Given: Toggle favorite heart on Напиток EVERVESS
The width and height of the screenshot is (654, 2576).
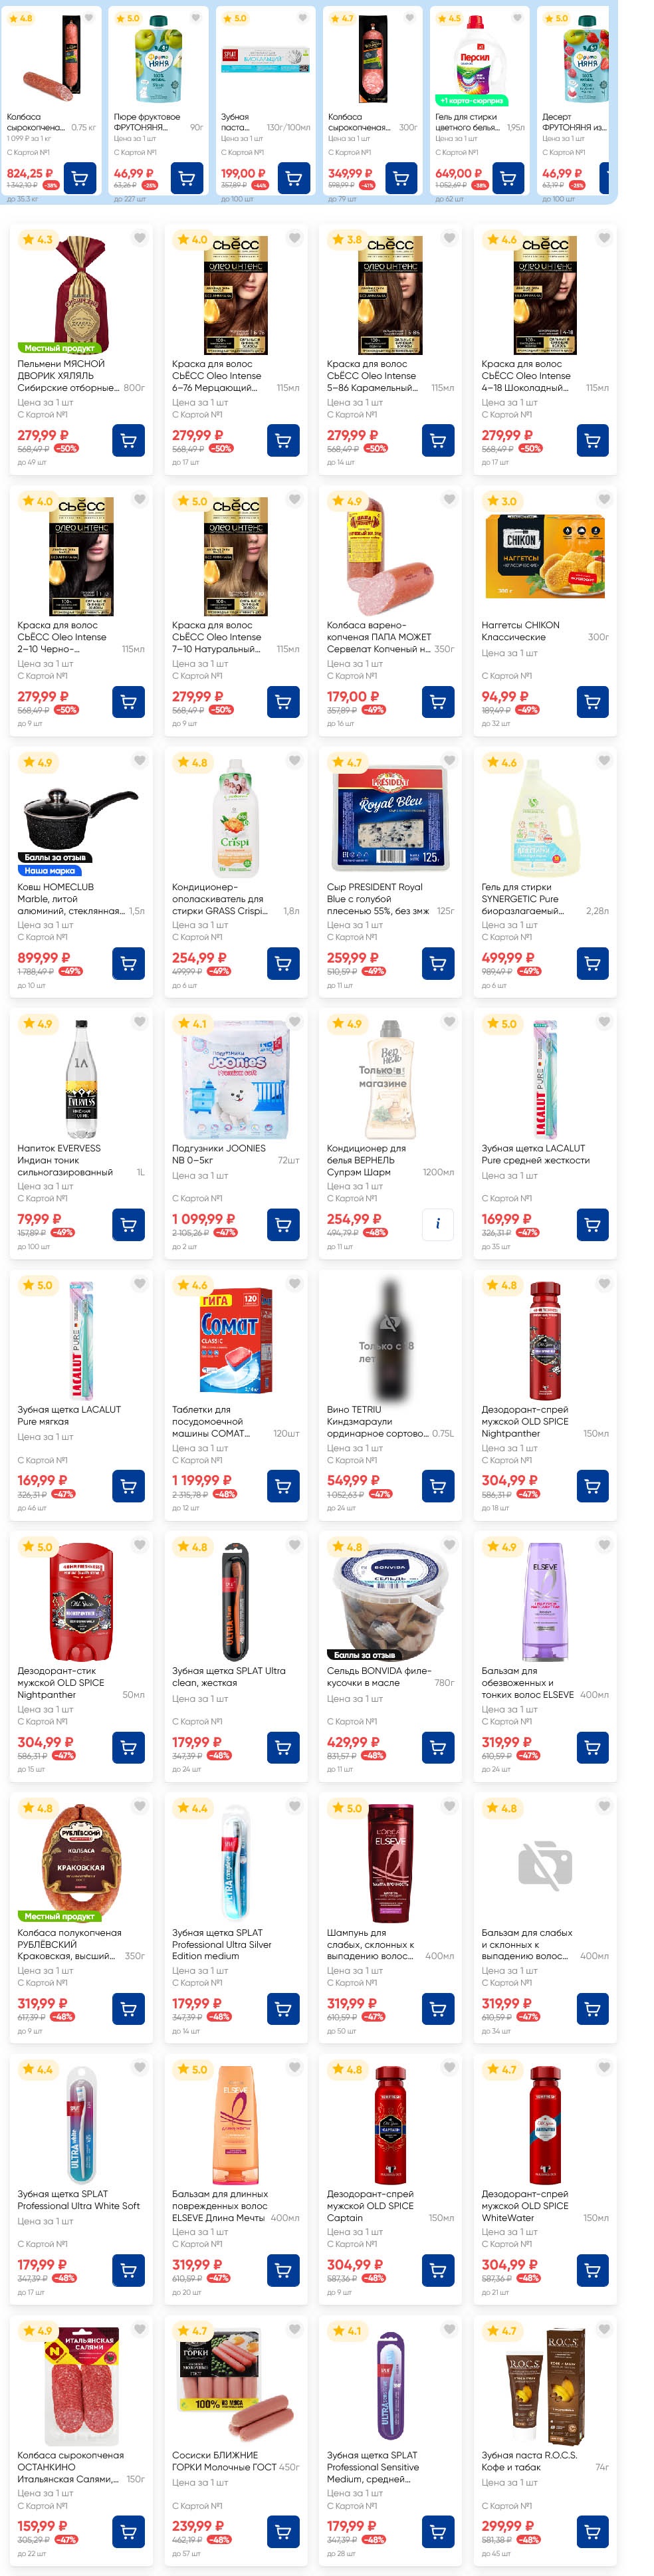Looking at the screenshot, I should coord(140,1022).
